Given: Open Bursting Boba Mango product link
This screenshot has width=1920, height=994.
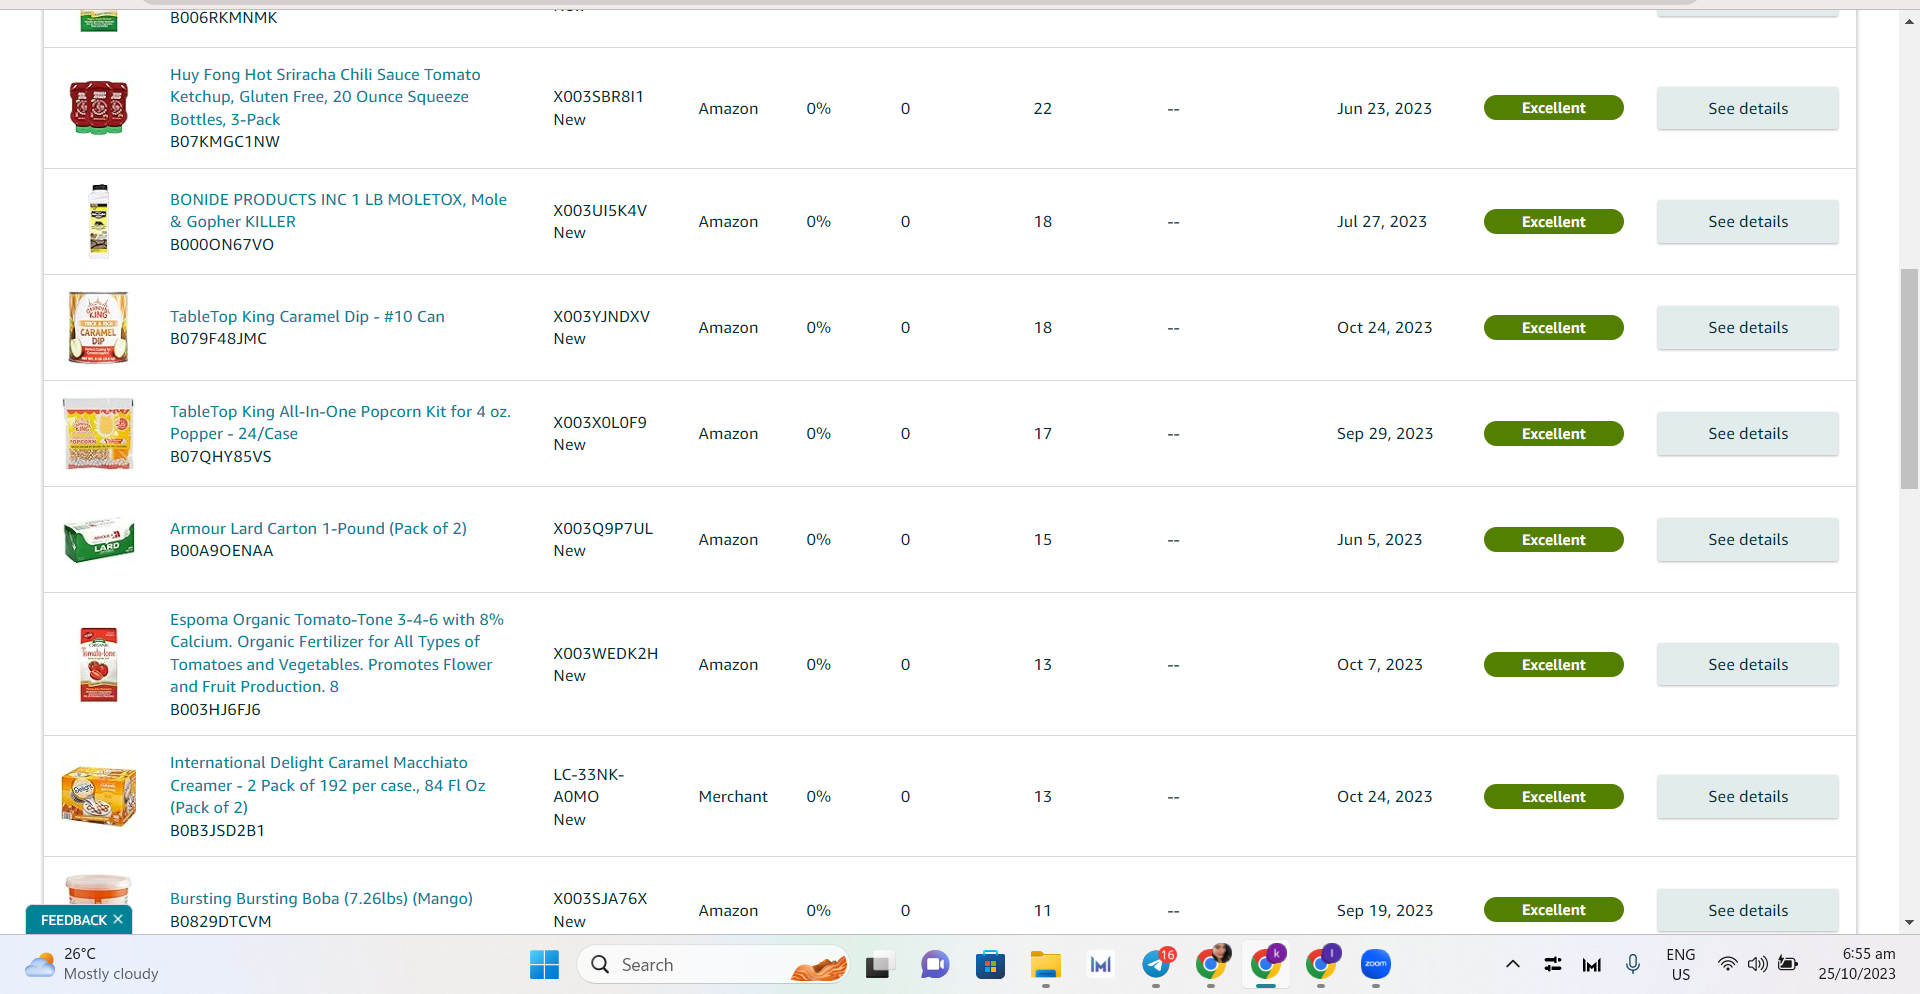Looking at the screenshot, I should (x=321, y=898).
